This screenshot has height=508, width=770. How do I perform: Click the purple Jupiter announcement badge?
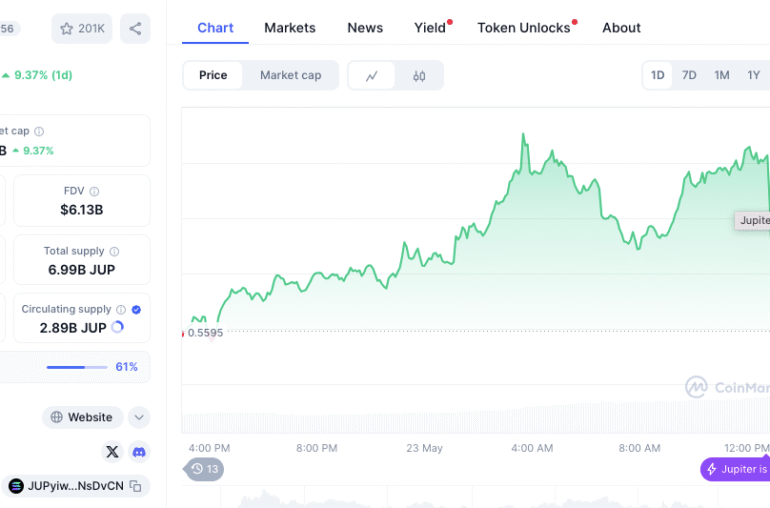pyautogui.click(x=737, y=469)
